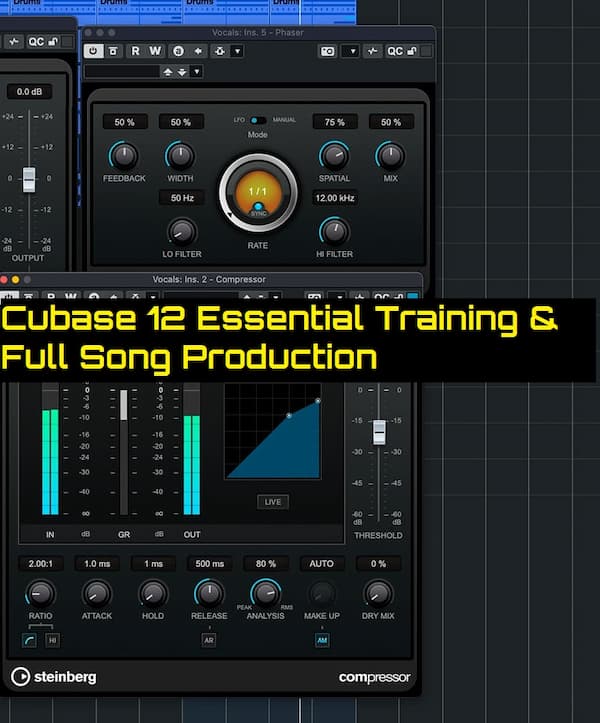
Task: Click the 12.00 kHz hi filter value
Action: [x=335, y=198]
